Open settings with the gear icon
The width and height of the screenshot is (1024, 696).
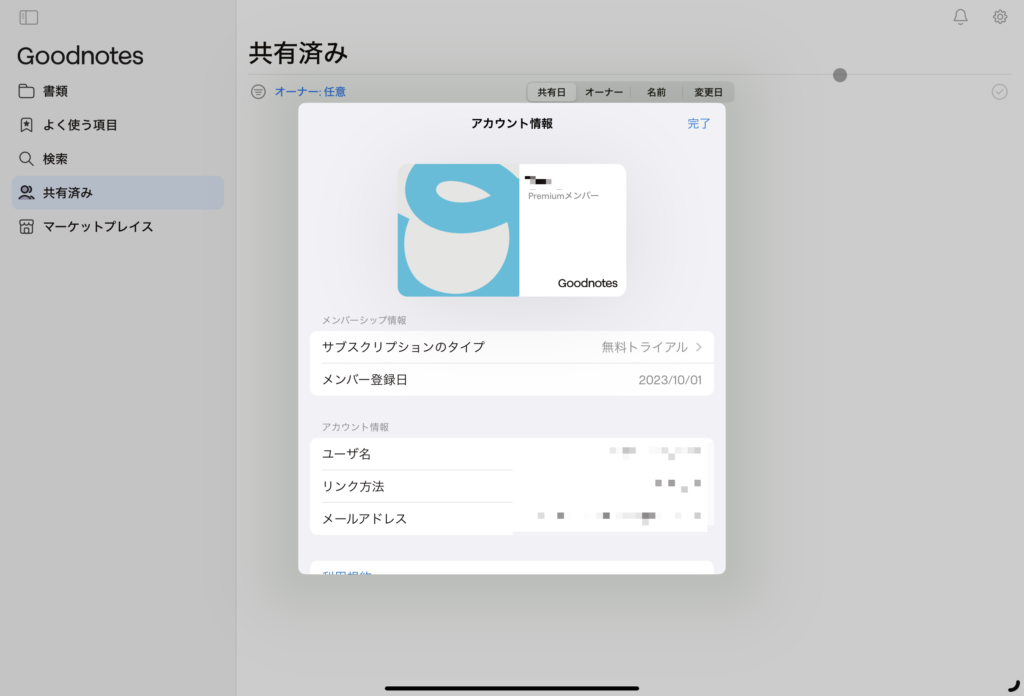point(998,16)
